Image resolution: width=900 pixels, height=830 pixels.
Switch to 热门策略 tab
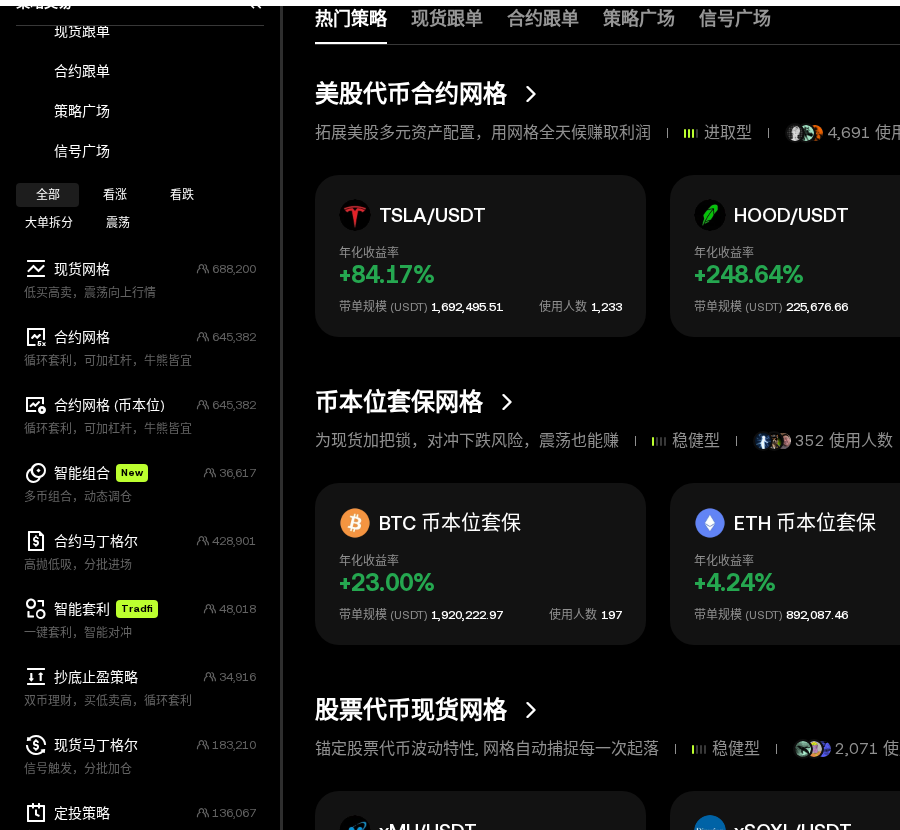pyautogui.click(x=351, y=19)
